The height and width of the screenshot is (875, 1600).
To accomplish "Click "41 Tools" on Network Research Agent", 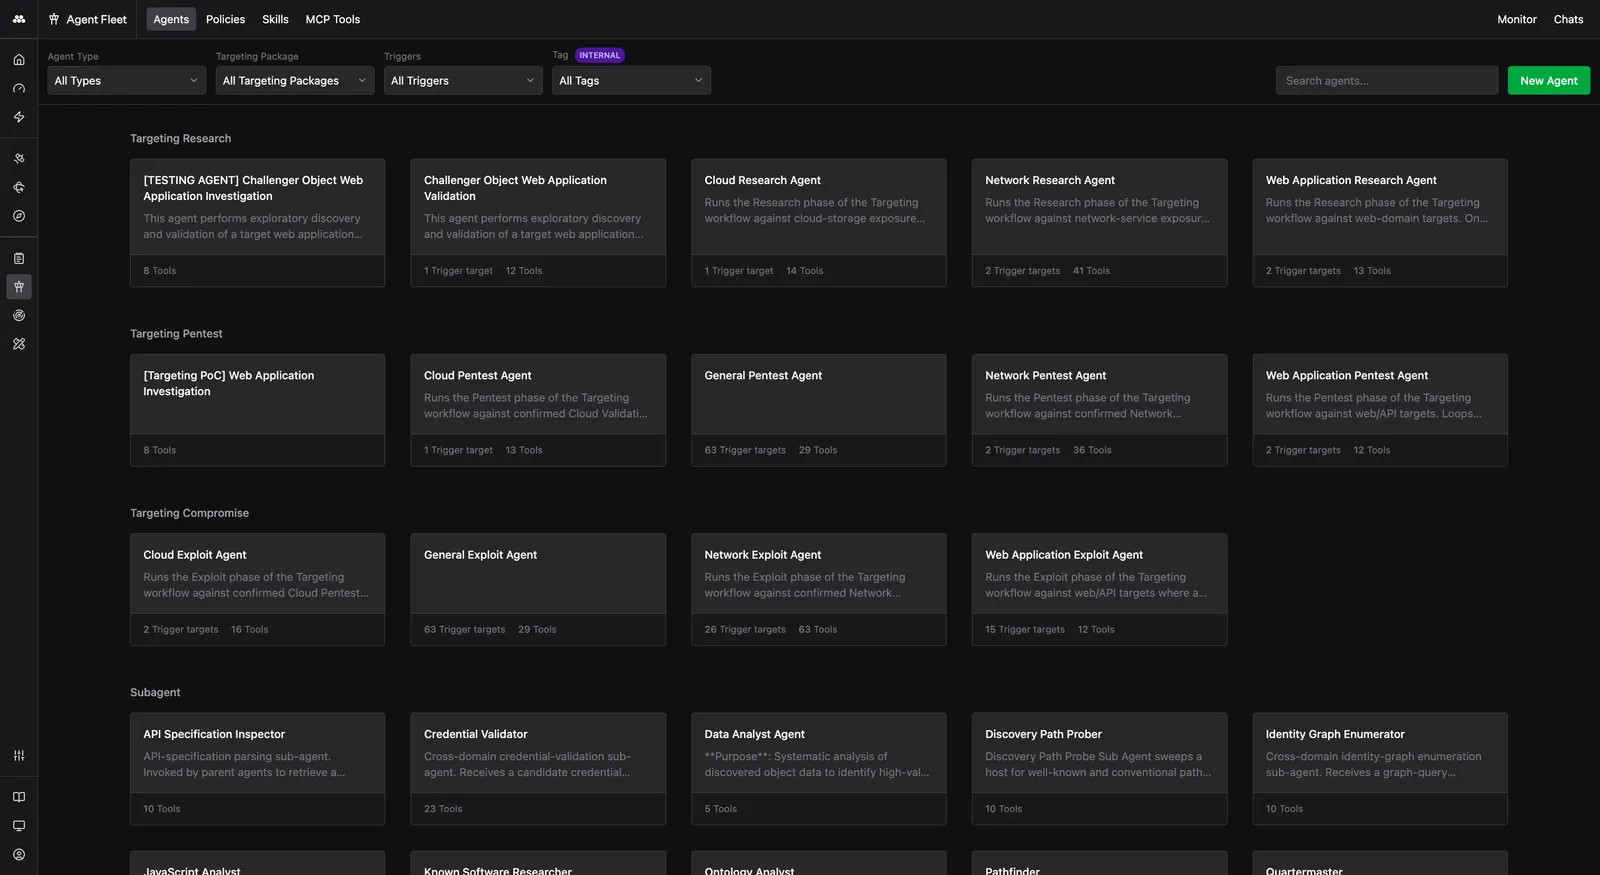I will click(x=1091, y=271).
